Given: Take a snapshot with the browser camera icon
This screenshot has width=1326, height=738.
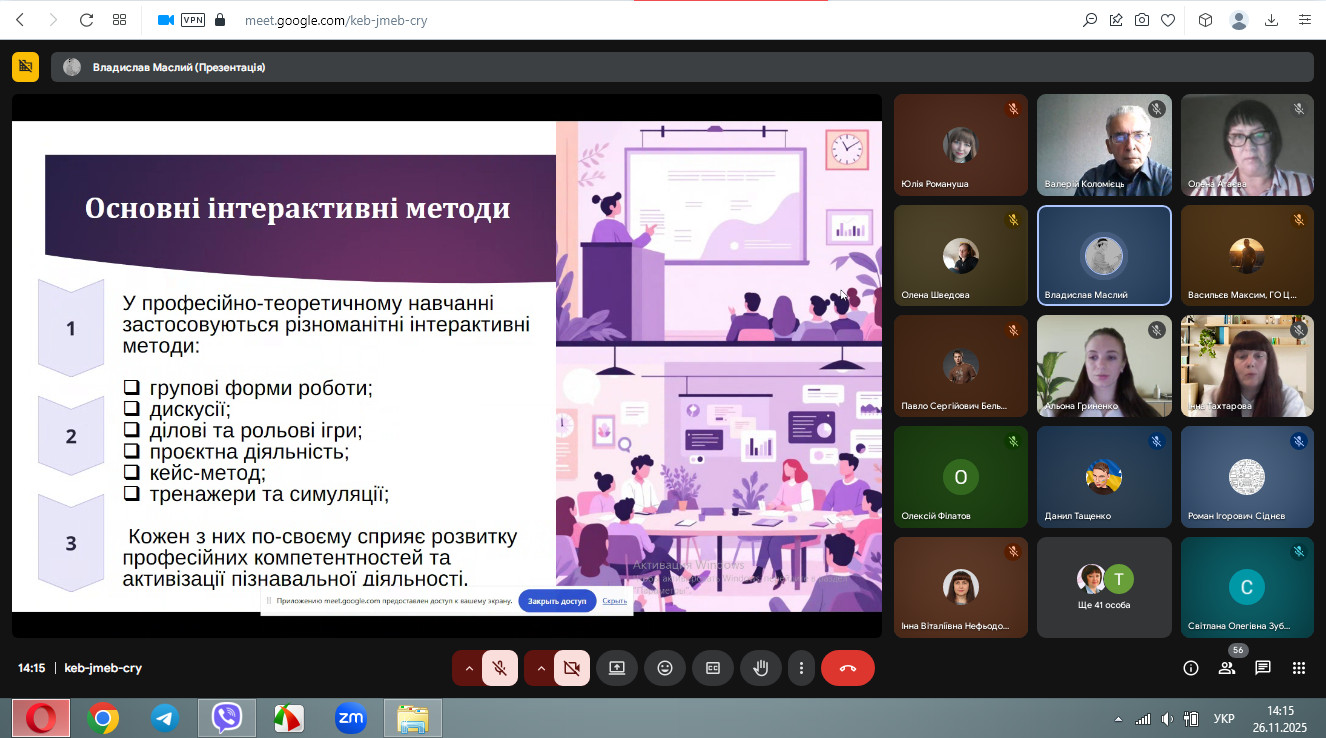Looking at the screenshot, I should (1142, 20).
